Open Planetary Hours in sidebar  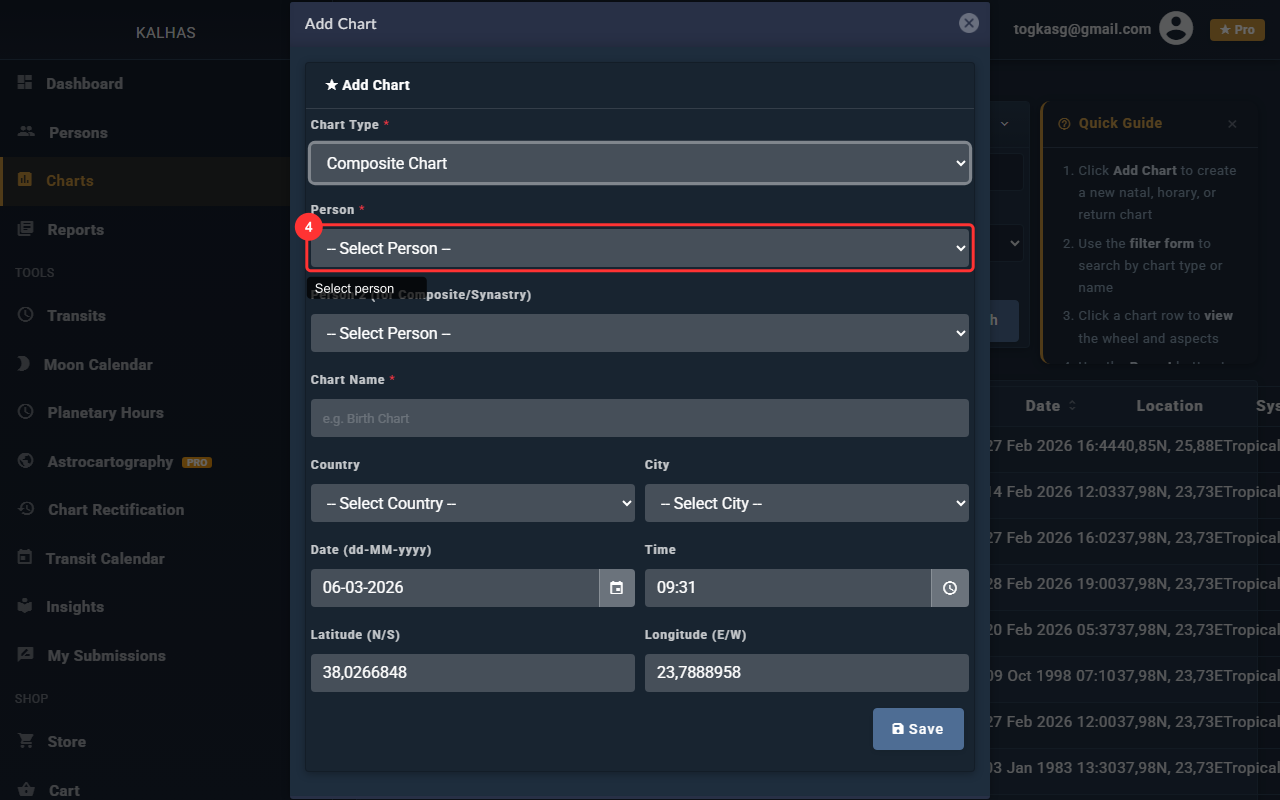pyautogui.click(x=105, y=412)
